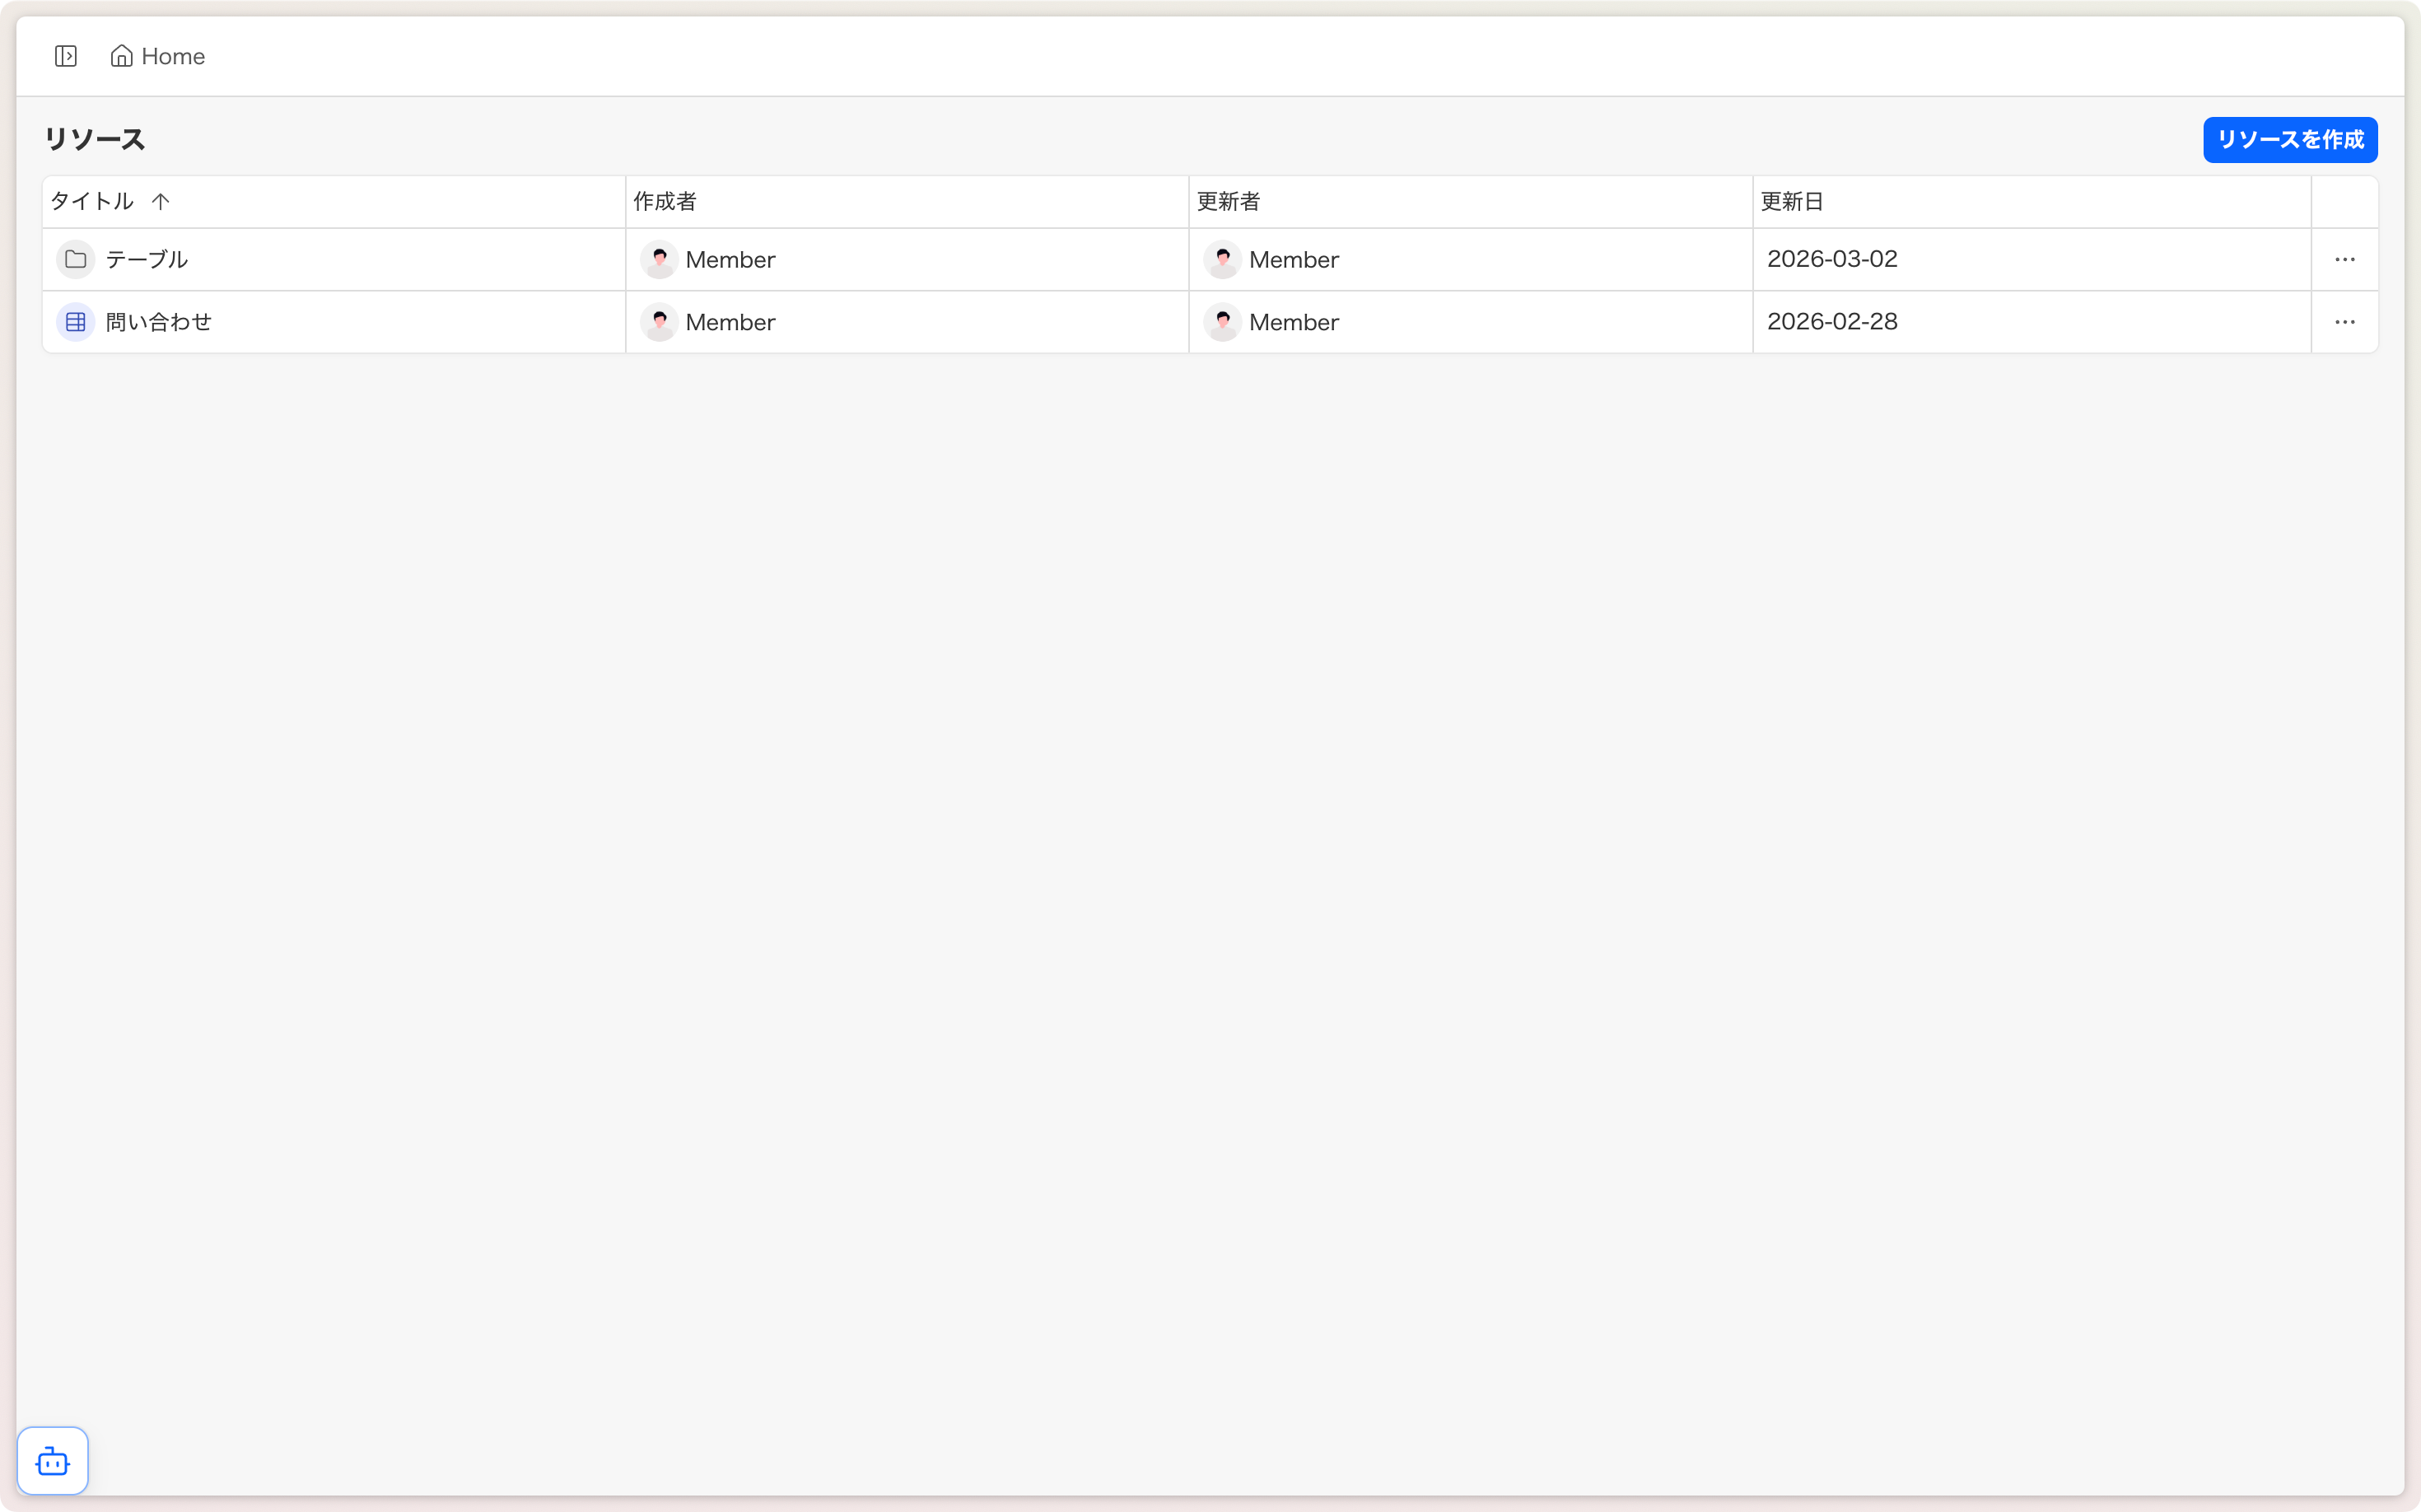Screen dimensions: 2421x1512
Task: Click the folder icon for テーブル
Action: (x=75, y=260)
